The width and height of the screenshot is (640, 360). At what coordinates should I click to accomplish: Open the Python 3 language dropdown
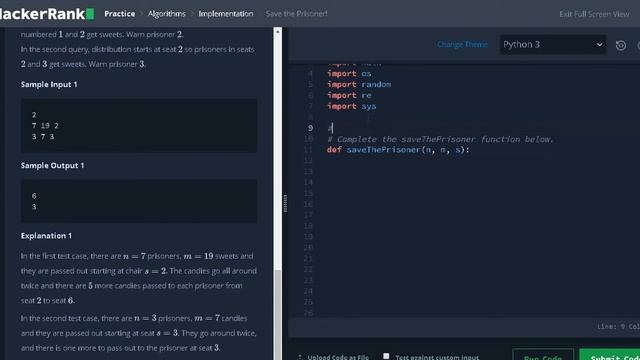point(553,44)
